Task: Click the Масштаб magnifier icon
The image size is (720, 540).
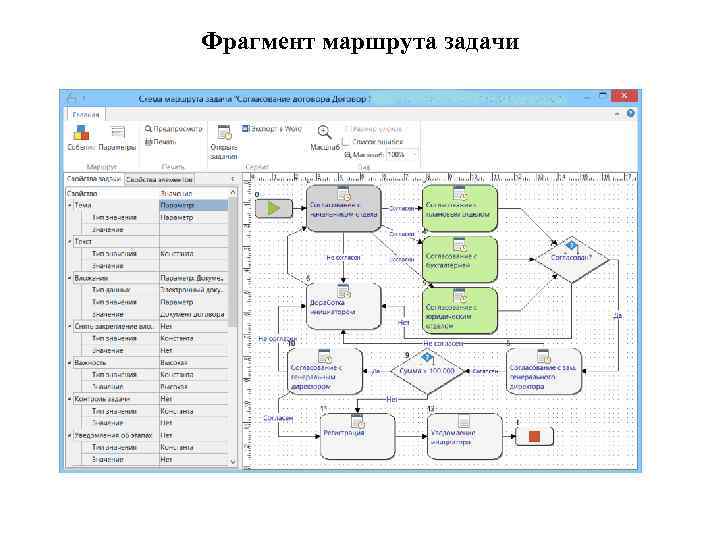Action: 324,133
